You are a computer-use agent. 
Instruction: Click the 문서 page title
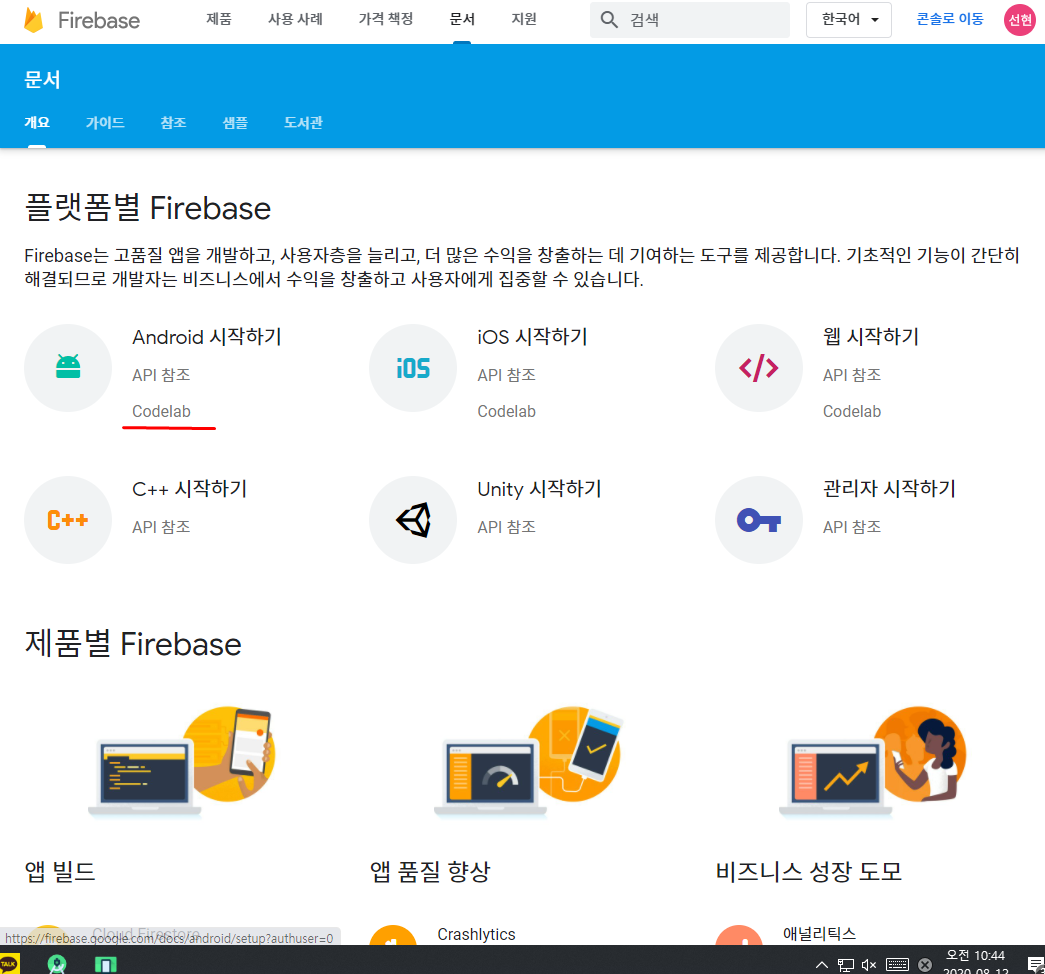tap(42, 79)
